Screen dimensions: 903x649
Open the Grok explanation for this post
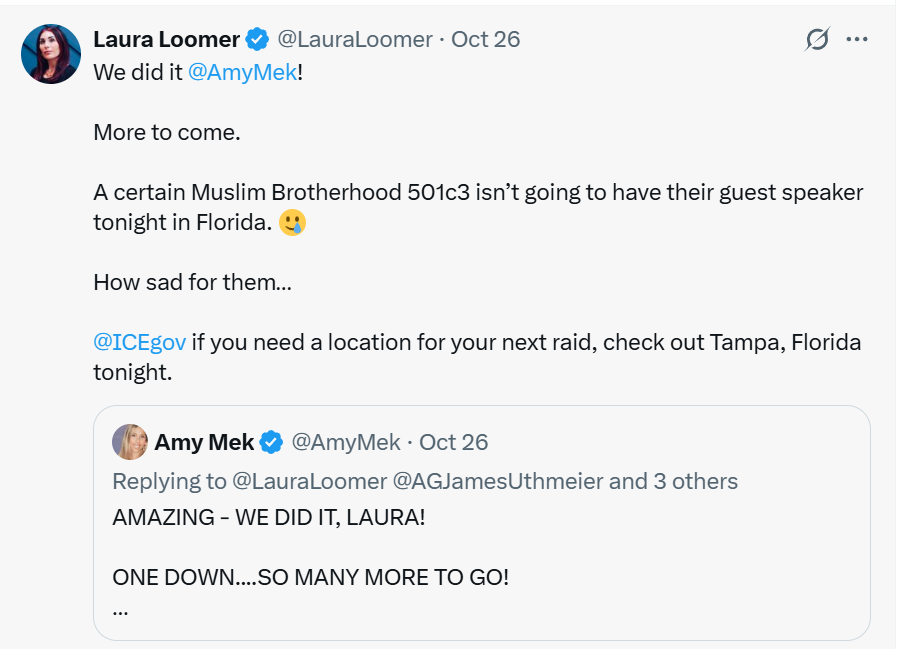point(818,39)
